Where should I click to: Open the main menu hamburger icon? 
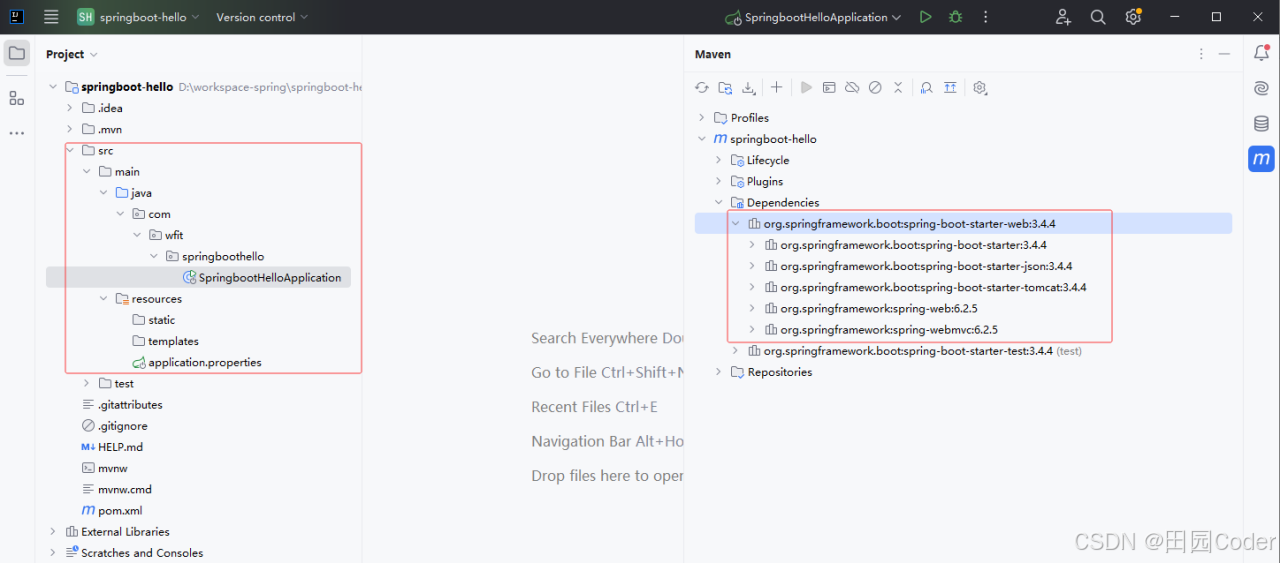(x=51, y=17)
